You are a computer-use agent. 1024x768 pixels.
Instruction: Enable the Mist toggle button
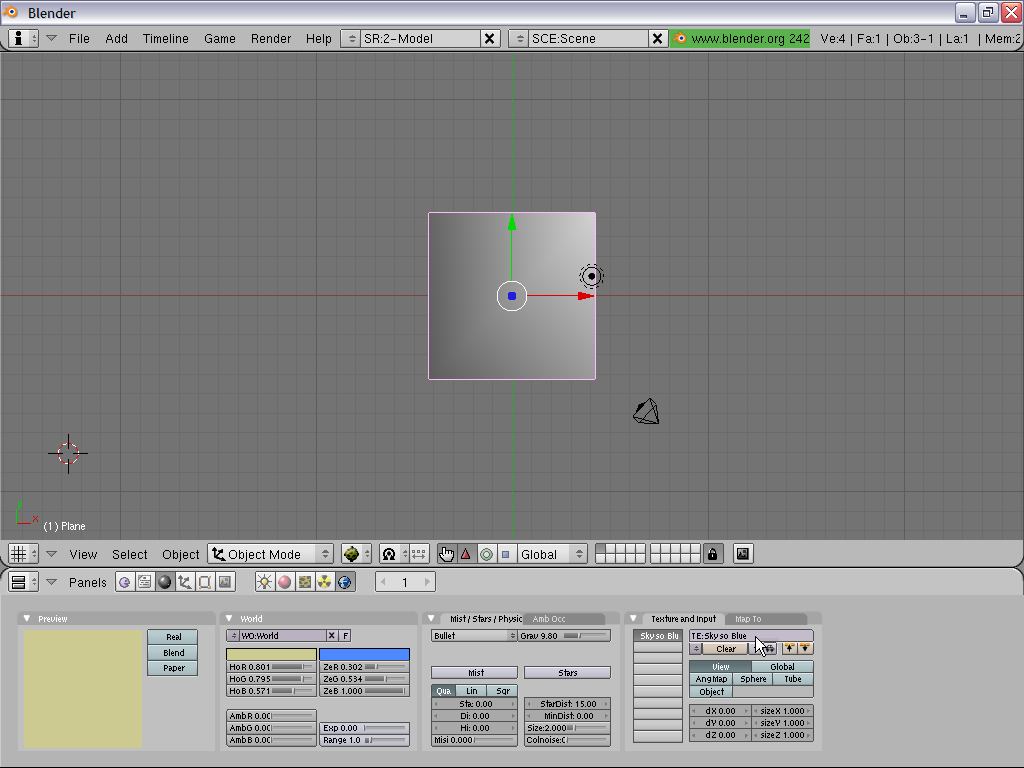[475, 673]
